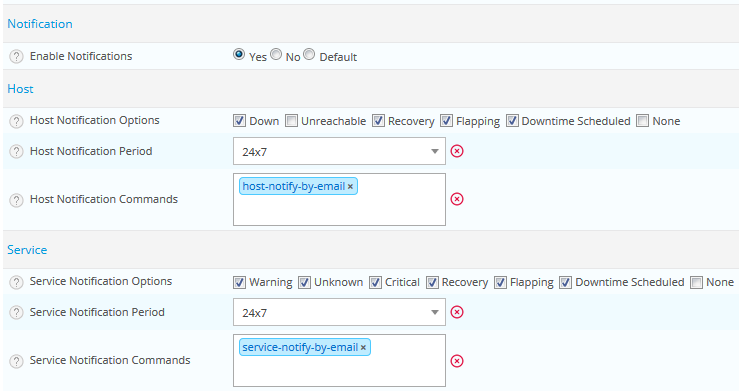Viewport: 739px width, 392px height.
Task: Open help for Service Notification Options
Action: click(x=16, y=282)
